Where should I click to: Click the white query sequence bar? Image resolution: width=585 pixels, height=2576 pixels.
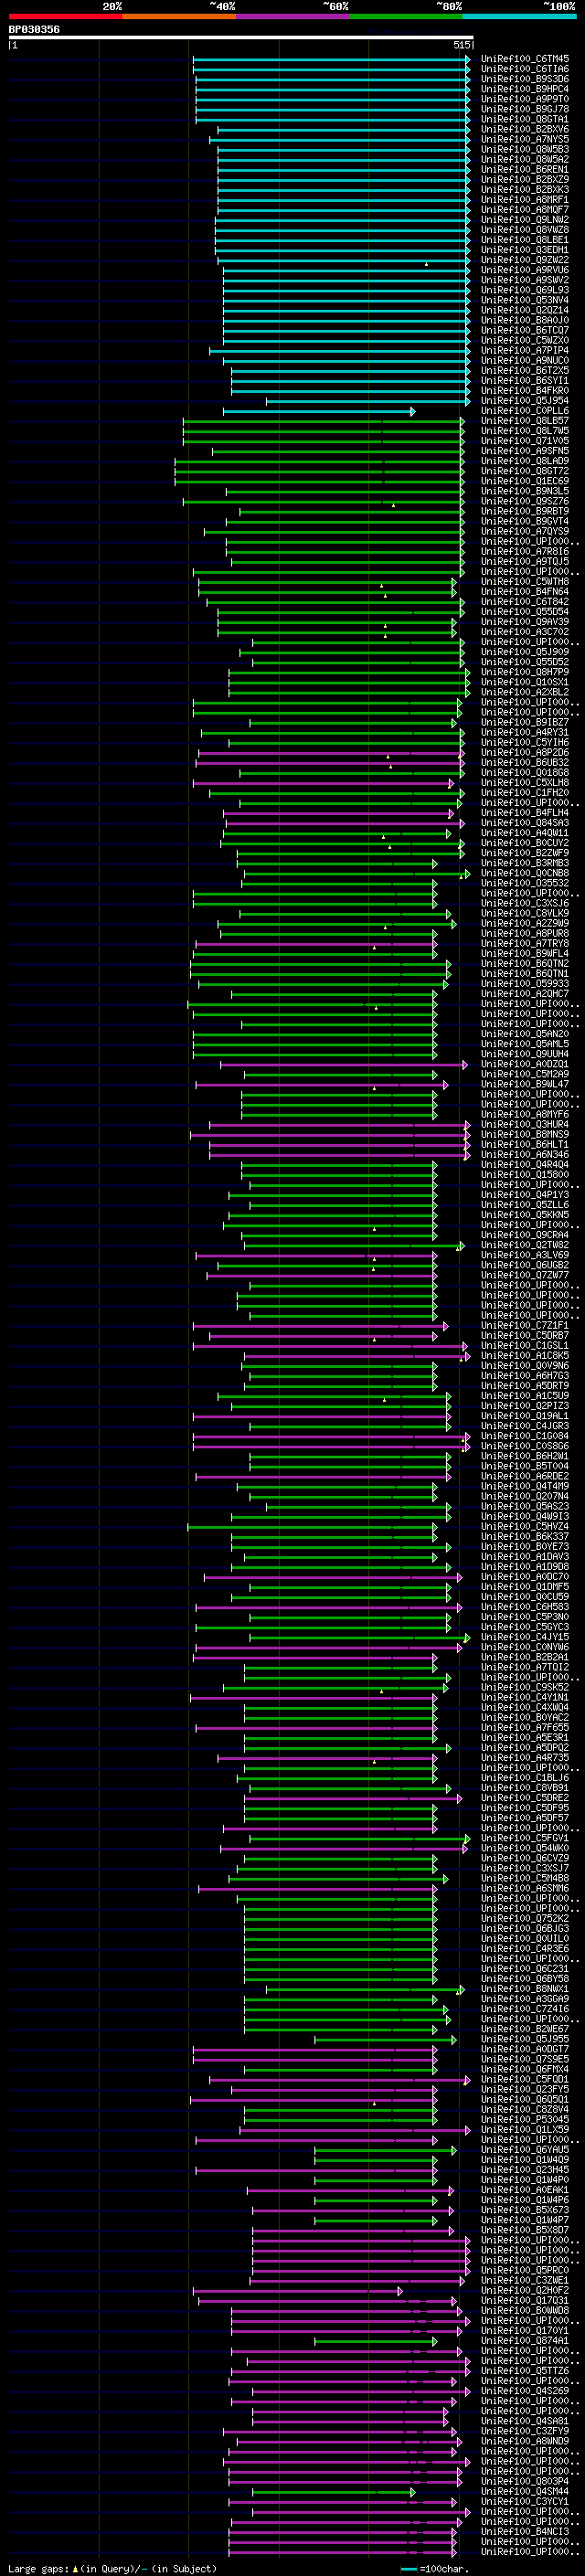pos(241,37)
